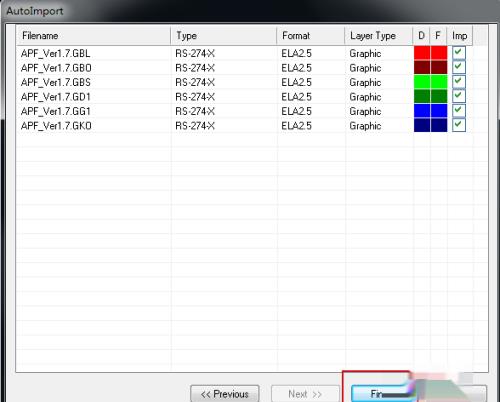Click ELA2.5 format of APF_Ver1.7.GKO
The width and height of the screenshot is (500, 402).
296,126
